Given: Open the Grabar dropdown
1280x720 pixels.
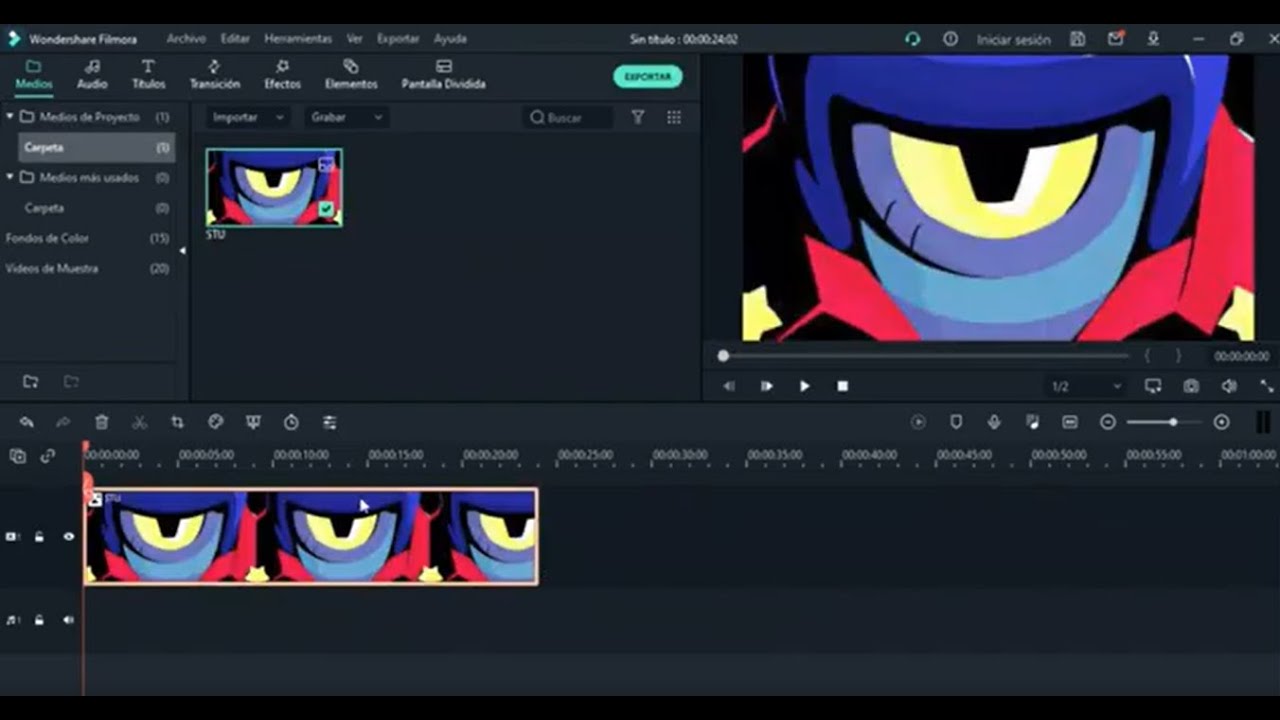Looking at the screenshot, I should pyautogui.click(x=345, y=117).
